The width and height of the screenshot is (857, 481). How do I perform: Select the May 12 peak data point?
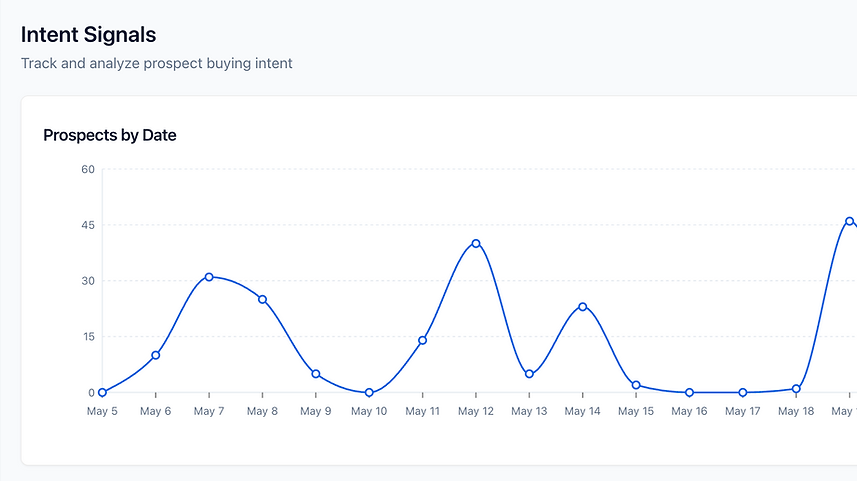476,243
